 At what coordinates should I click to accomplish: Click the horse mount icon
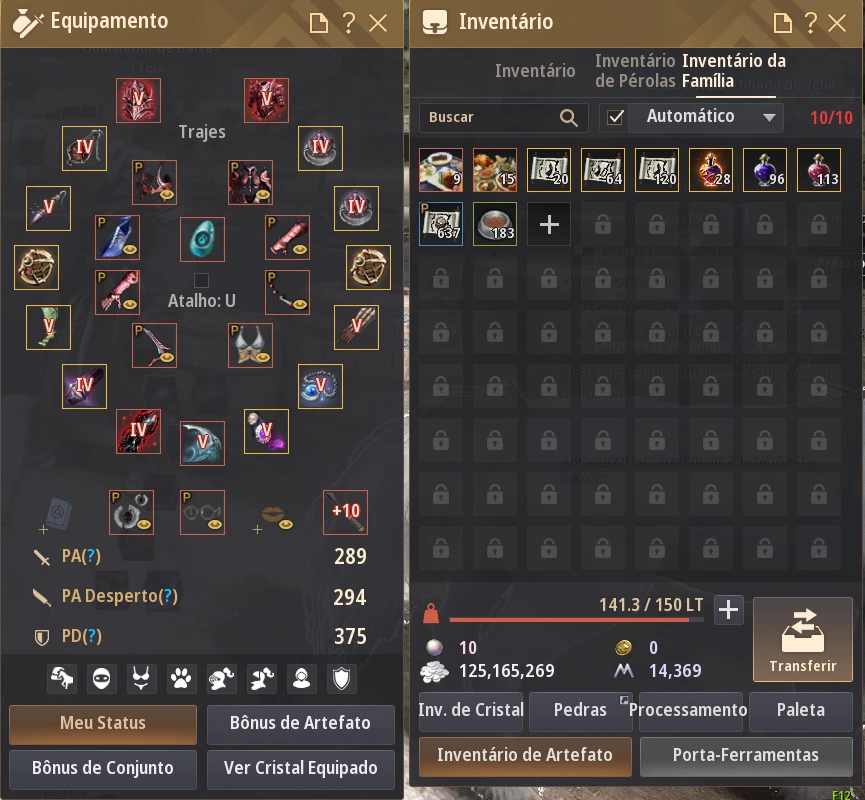[62, 678]
